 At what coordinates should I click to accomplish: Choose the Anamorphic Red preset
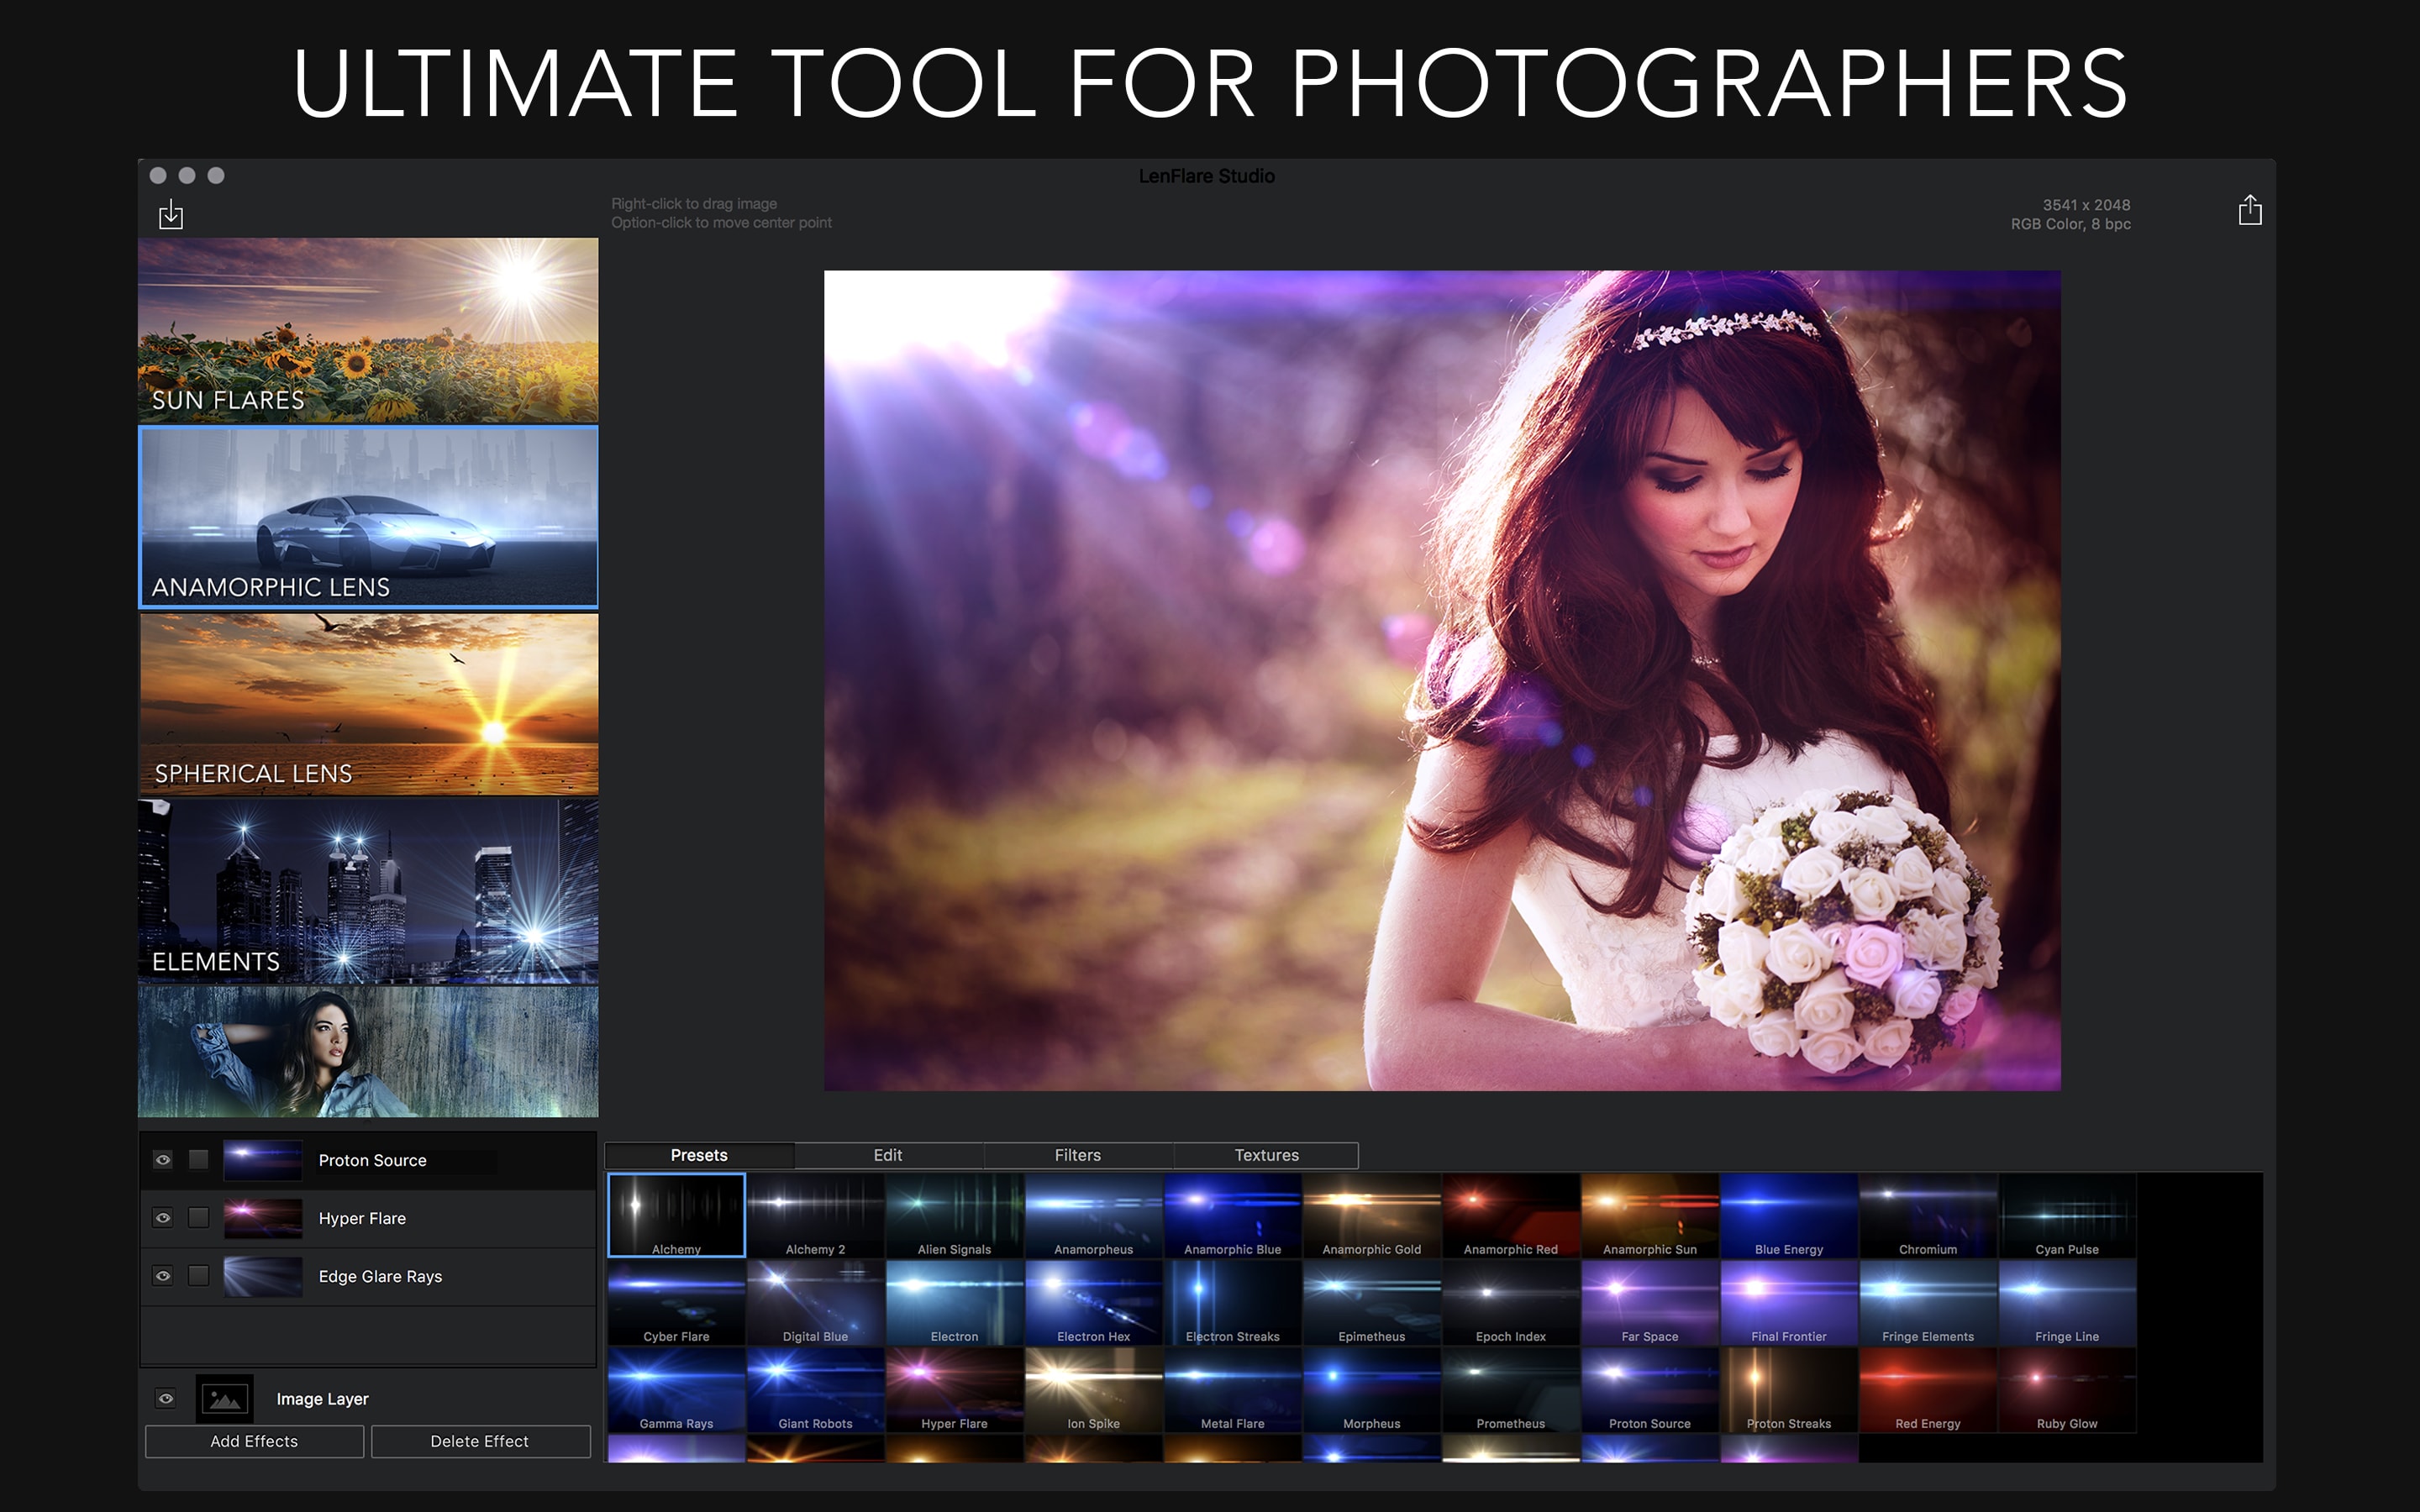point(1510,1215)
